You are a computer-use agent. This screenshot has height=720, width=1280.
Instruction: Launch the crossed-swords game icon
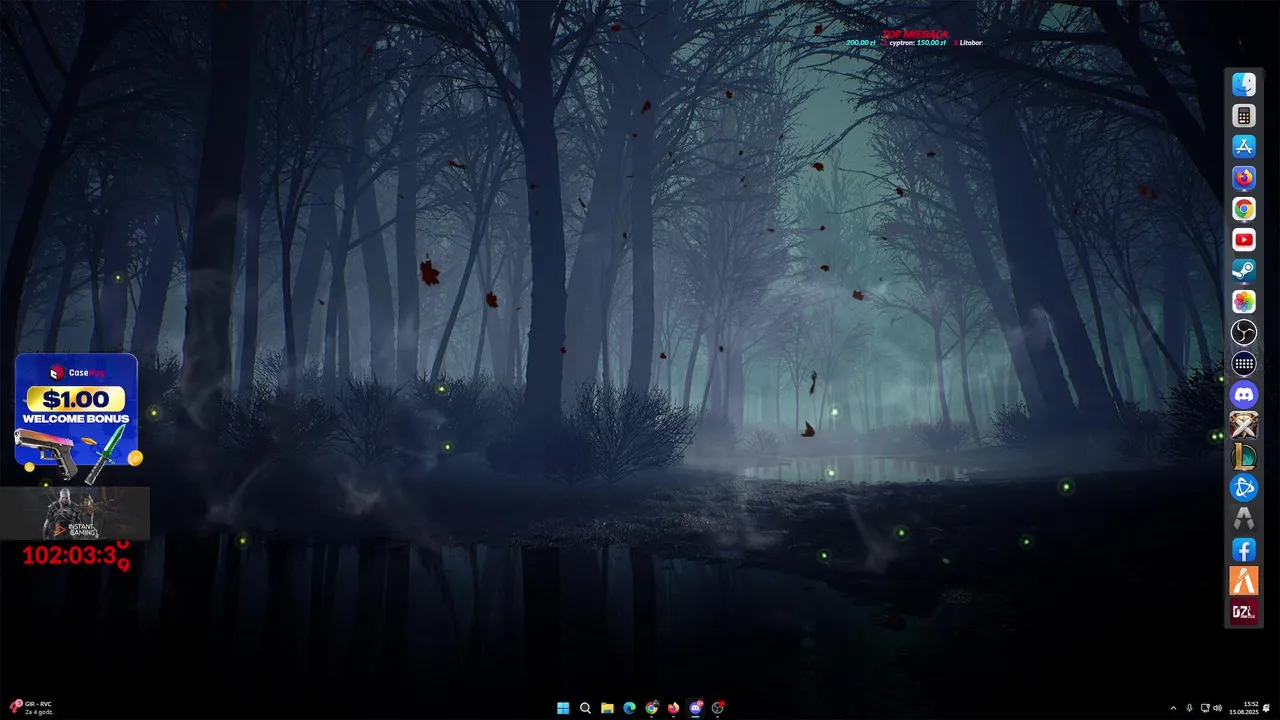[x=1243, y=426]
